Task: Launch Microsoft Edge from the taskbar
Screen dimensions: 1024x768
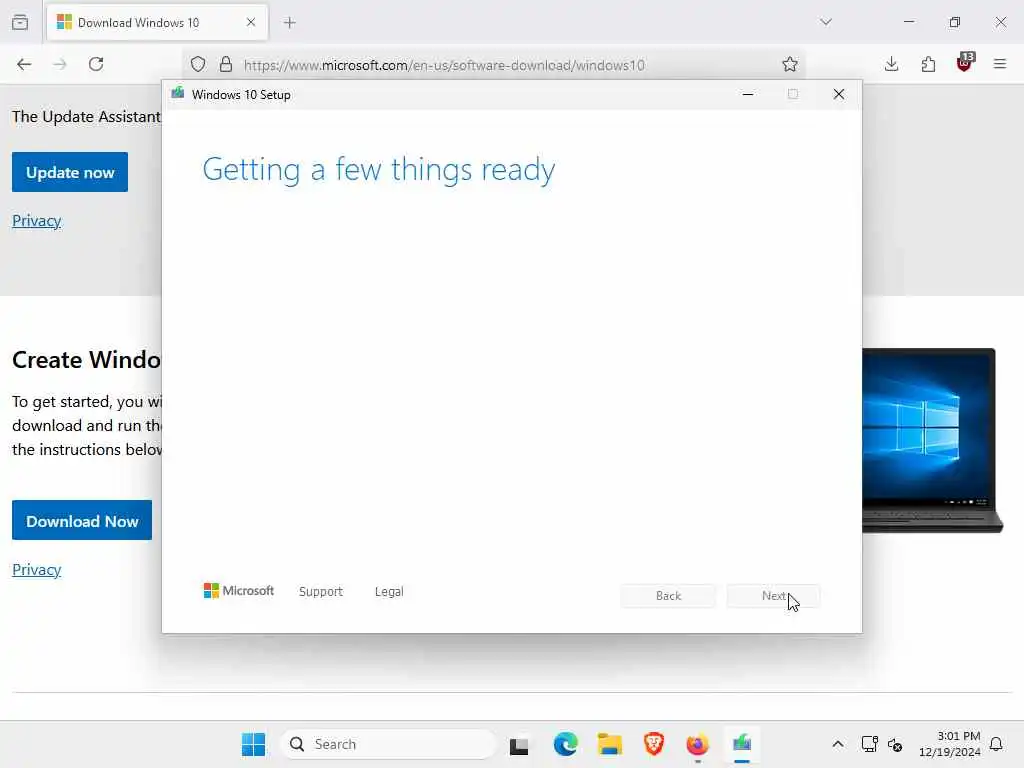Action: pyautogui.click(x=565, y=744)
